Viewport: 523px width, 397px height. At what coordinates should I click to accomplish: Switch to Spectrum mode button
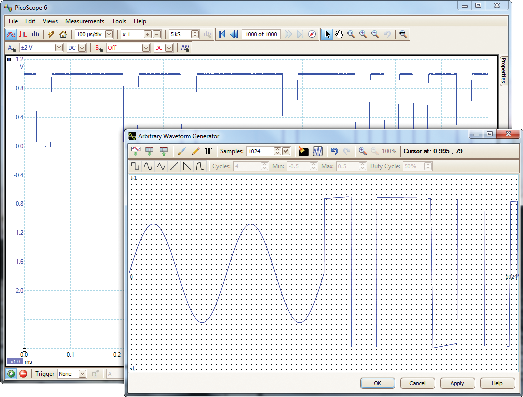35,34
